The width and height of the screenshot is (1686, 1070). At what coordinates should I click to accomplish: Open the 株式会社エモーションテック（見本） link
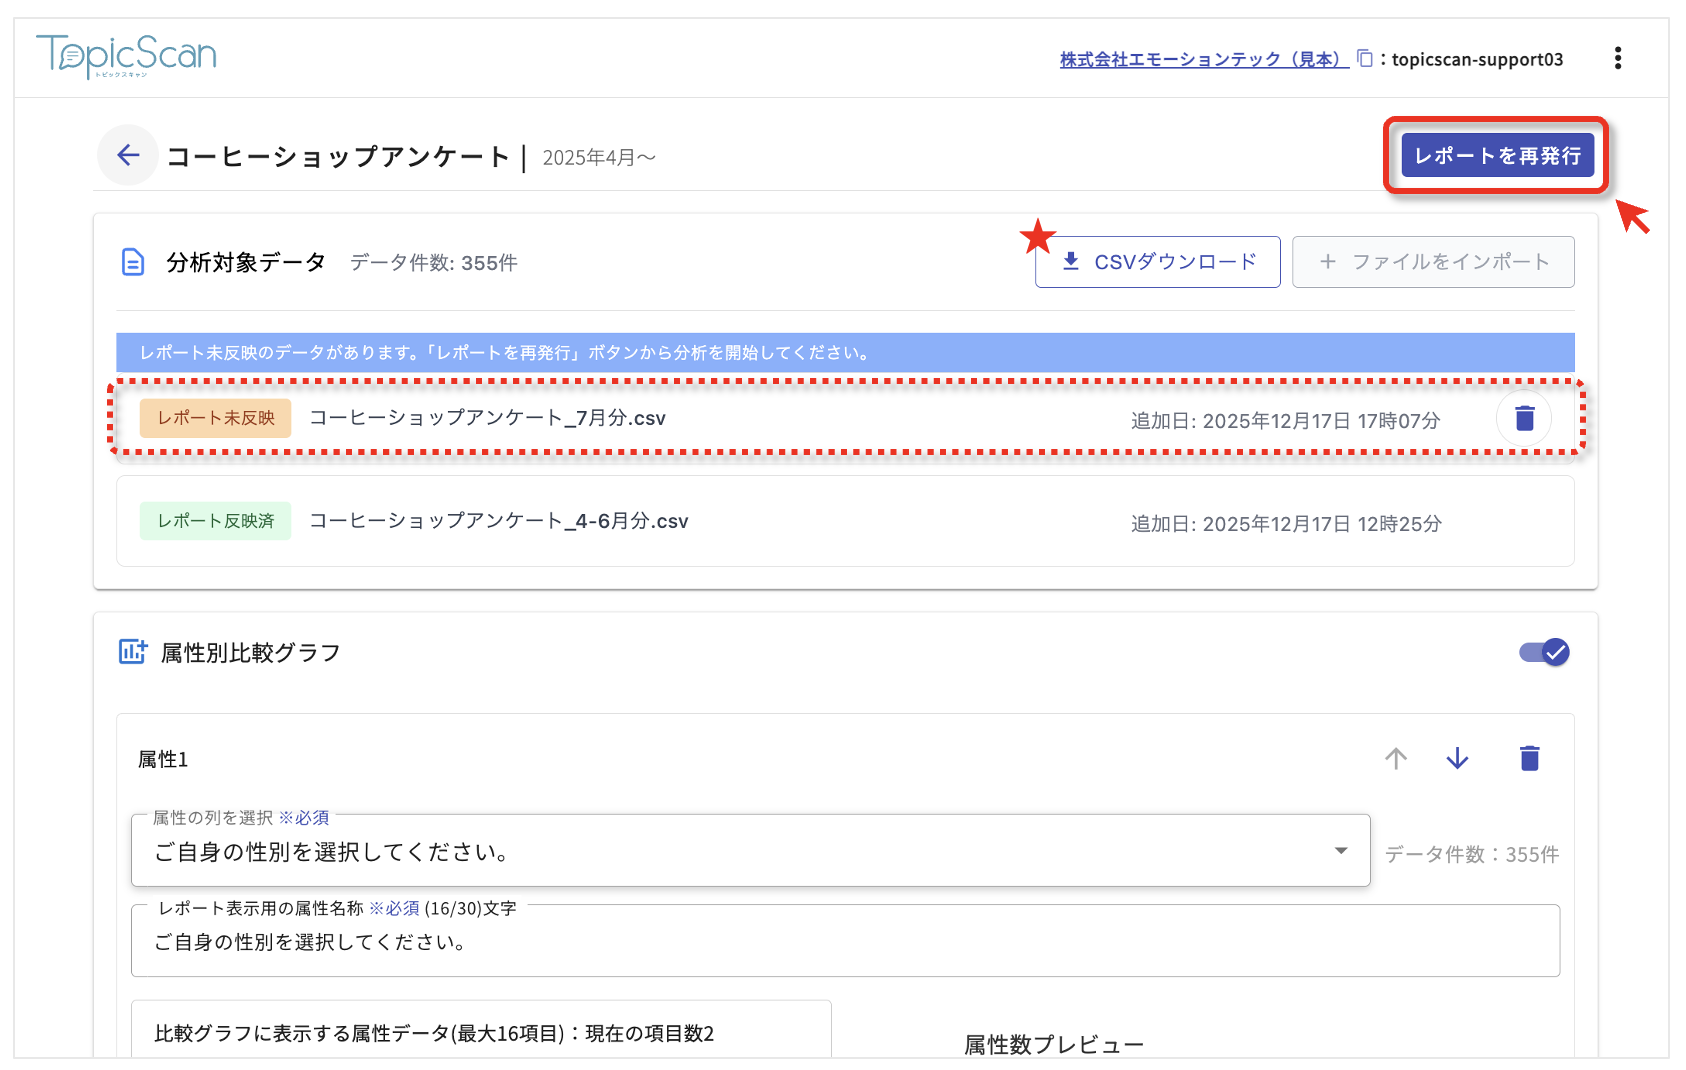1204,59
